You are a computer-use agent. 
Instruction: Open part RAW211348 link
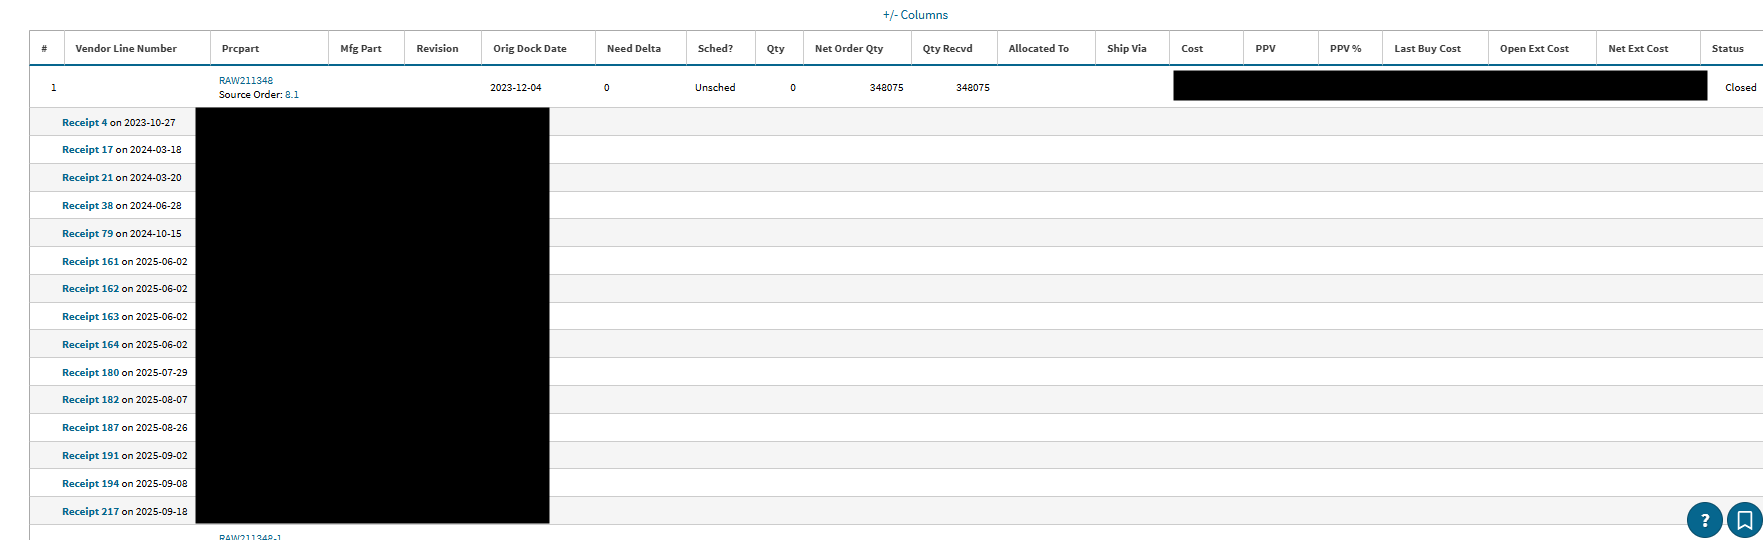pos(246,81)
